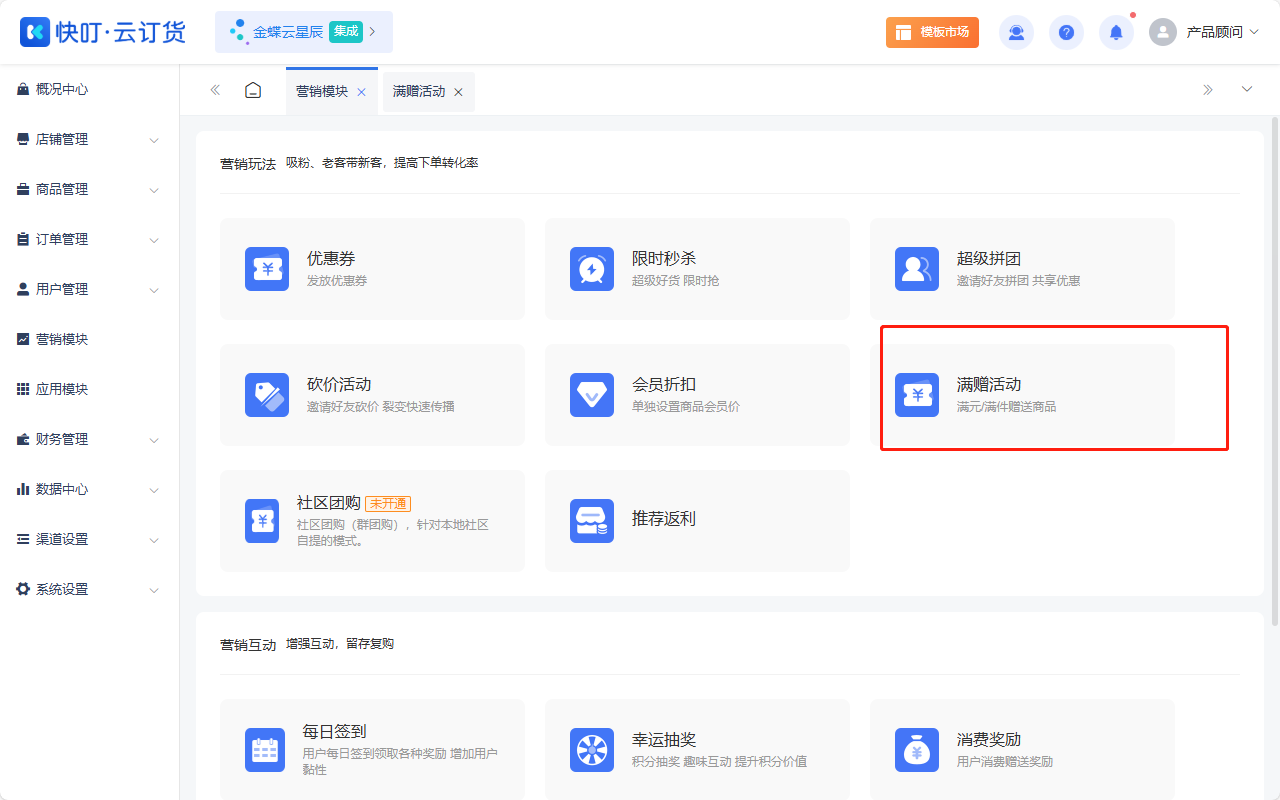Click the 店铺管理 sidebar icon
This screenshot has height=800, width=1280.
(23, 139)
